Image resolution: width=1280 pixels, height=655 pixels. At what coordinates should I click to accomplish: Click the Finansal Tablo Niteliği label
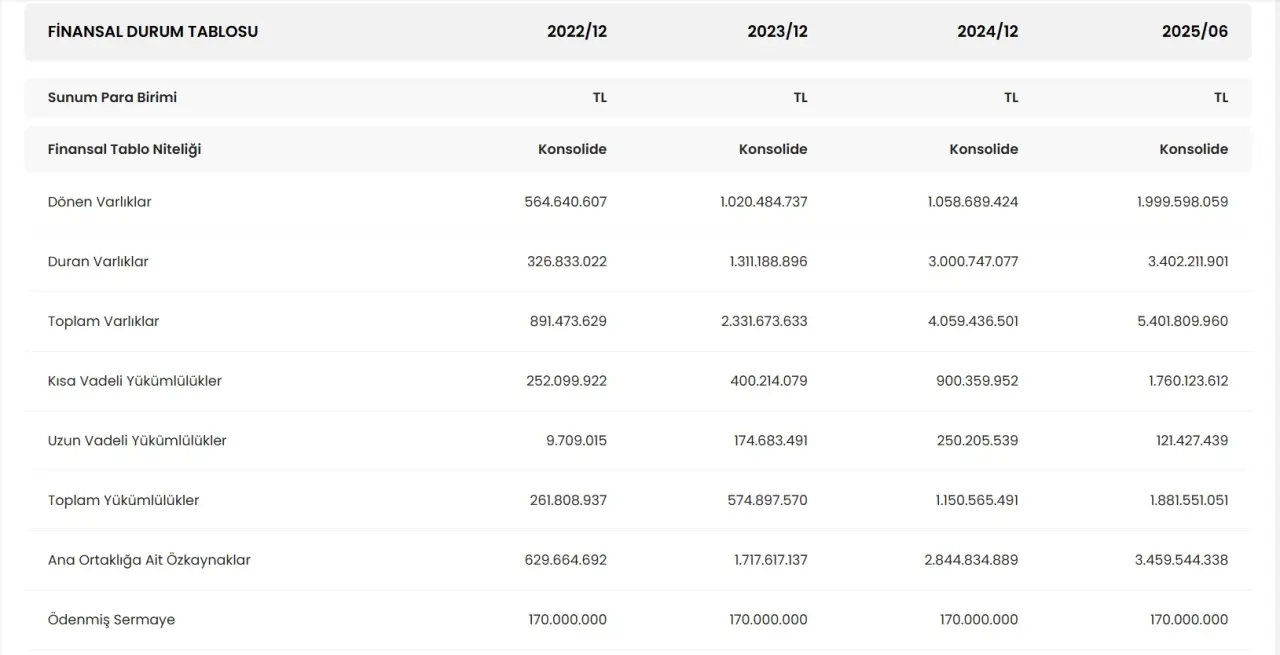[x=124, y=149]
